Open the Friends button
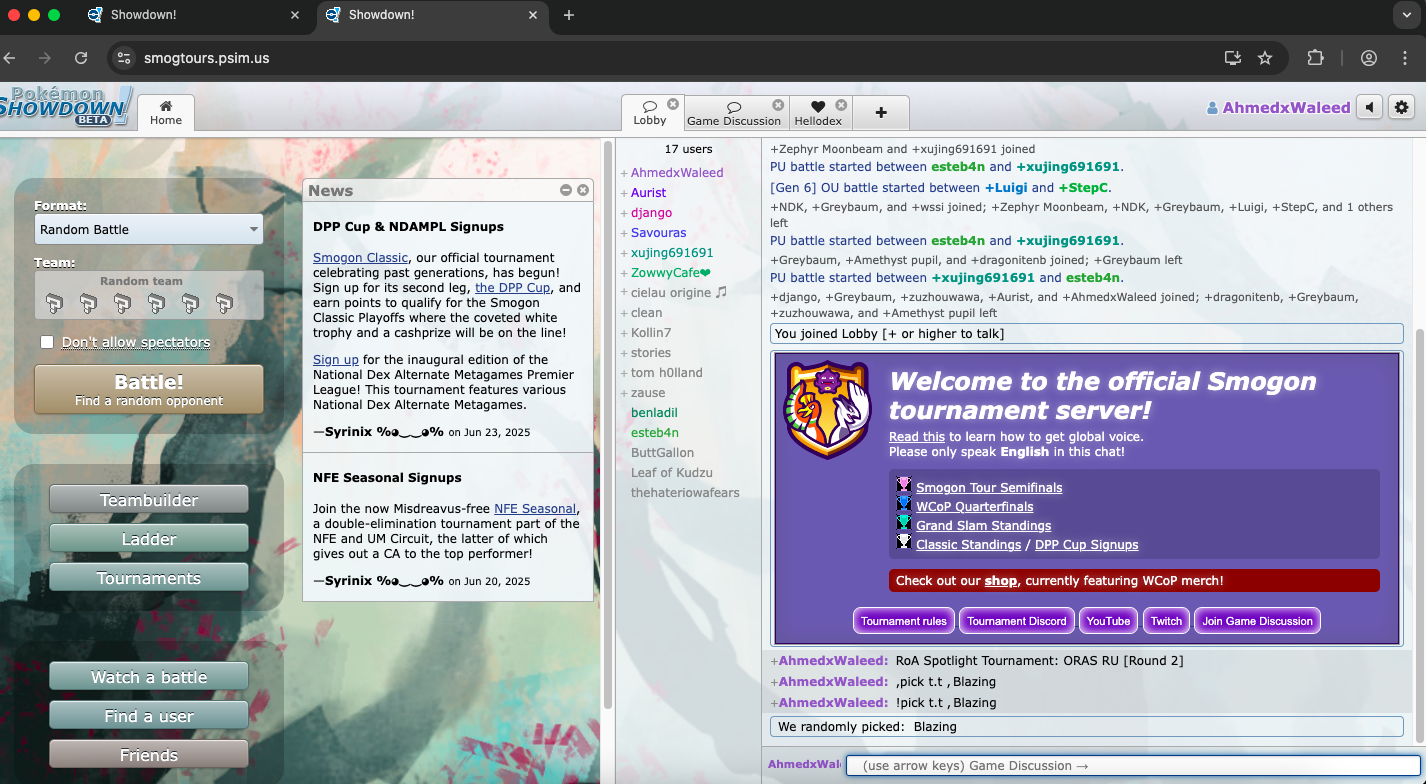 (149, 755)
